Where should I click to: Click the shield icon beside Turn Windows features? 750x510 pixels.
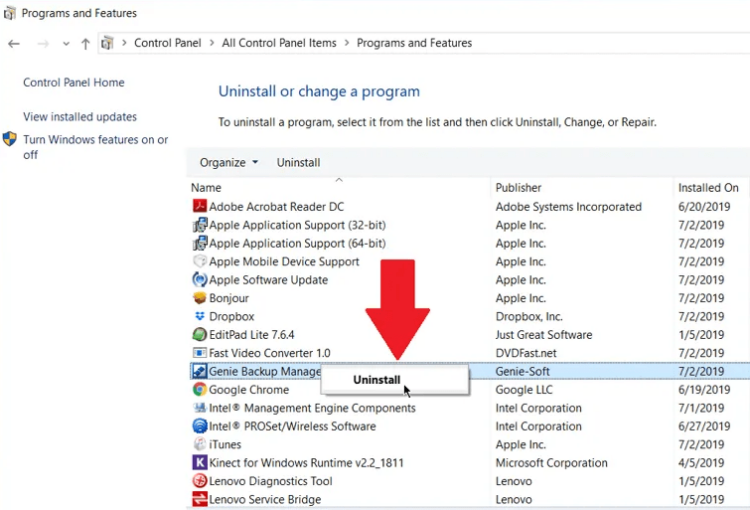10,139
